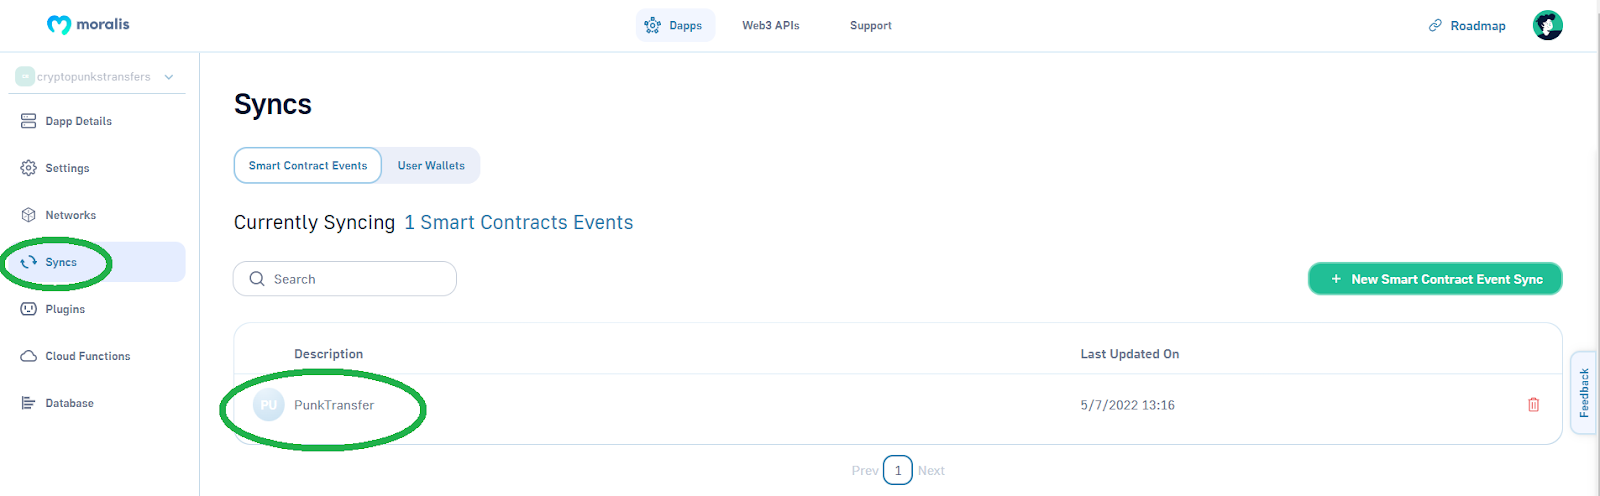This screenshot has width=1600, height=496.
Task: Create a New Smart Contract Event Sync
Action: point(1435,279)
